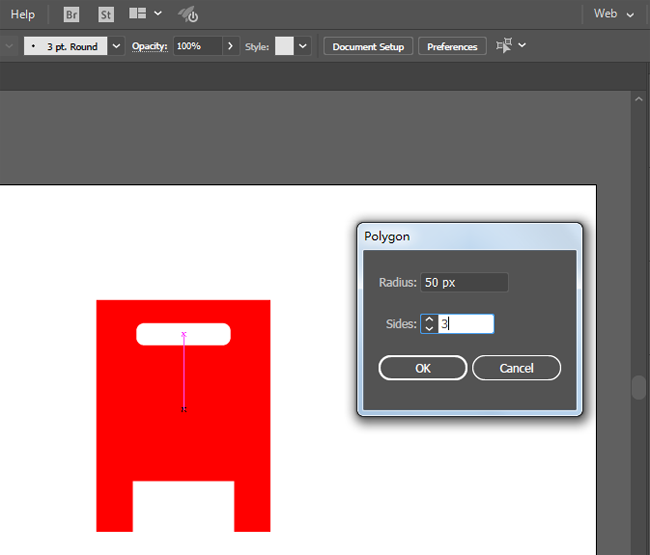
Task: Open Document Setup
Action: point(368,46)
